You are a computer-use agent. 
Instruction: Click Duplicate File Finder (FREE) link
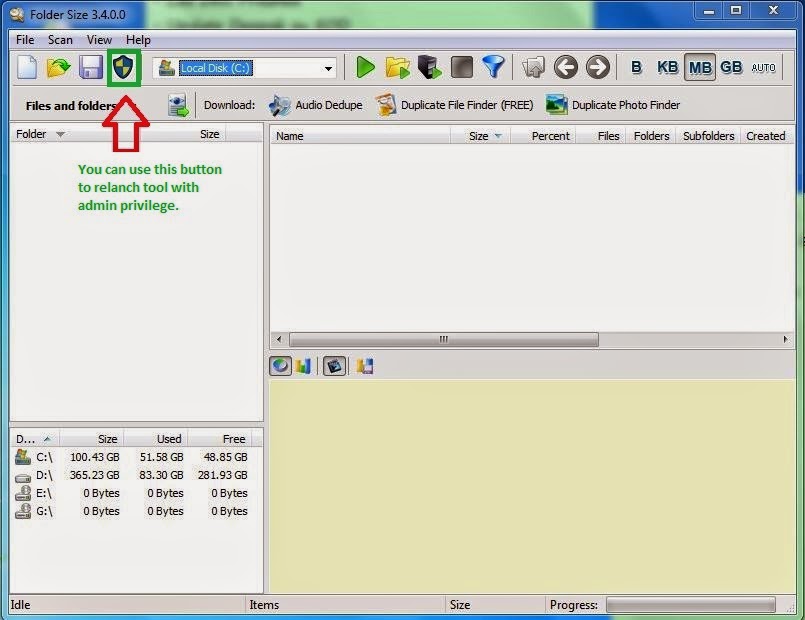(x=467, y=105)
